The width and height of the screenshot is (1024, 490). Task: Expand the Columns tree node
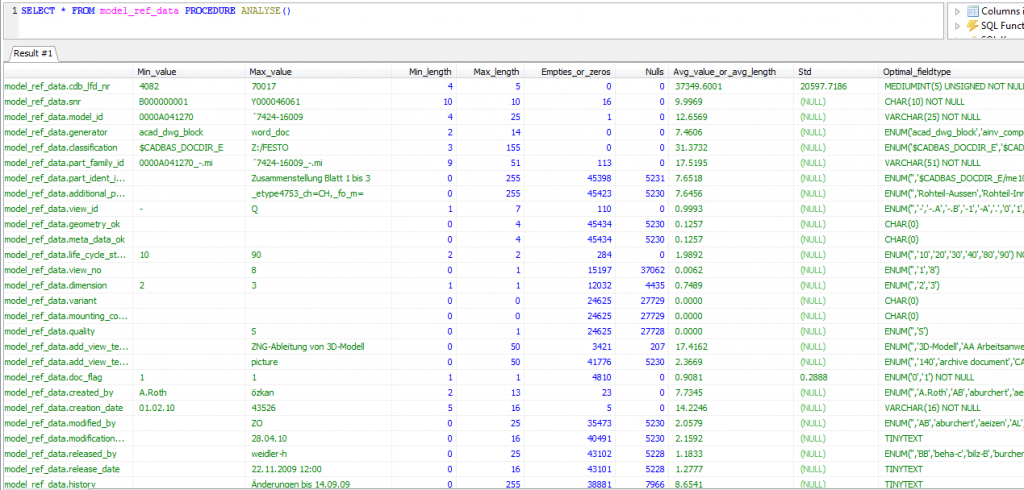tap(958, 10)
